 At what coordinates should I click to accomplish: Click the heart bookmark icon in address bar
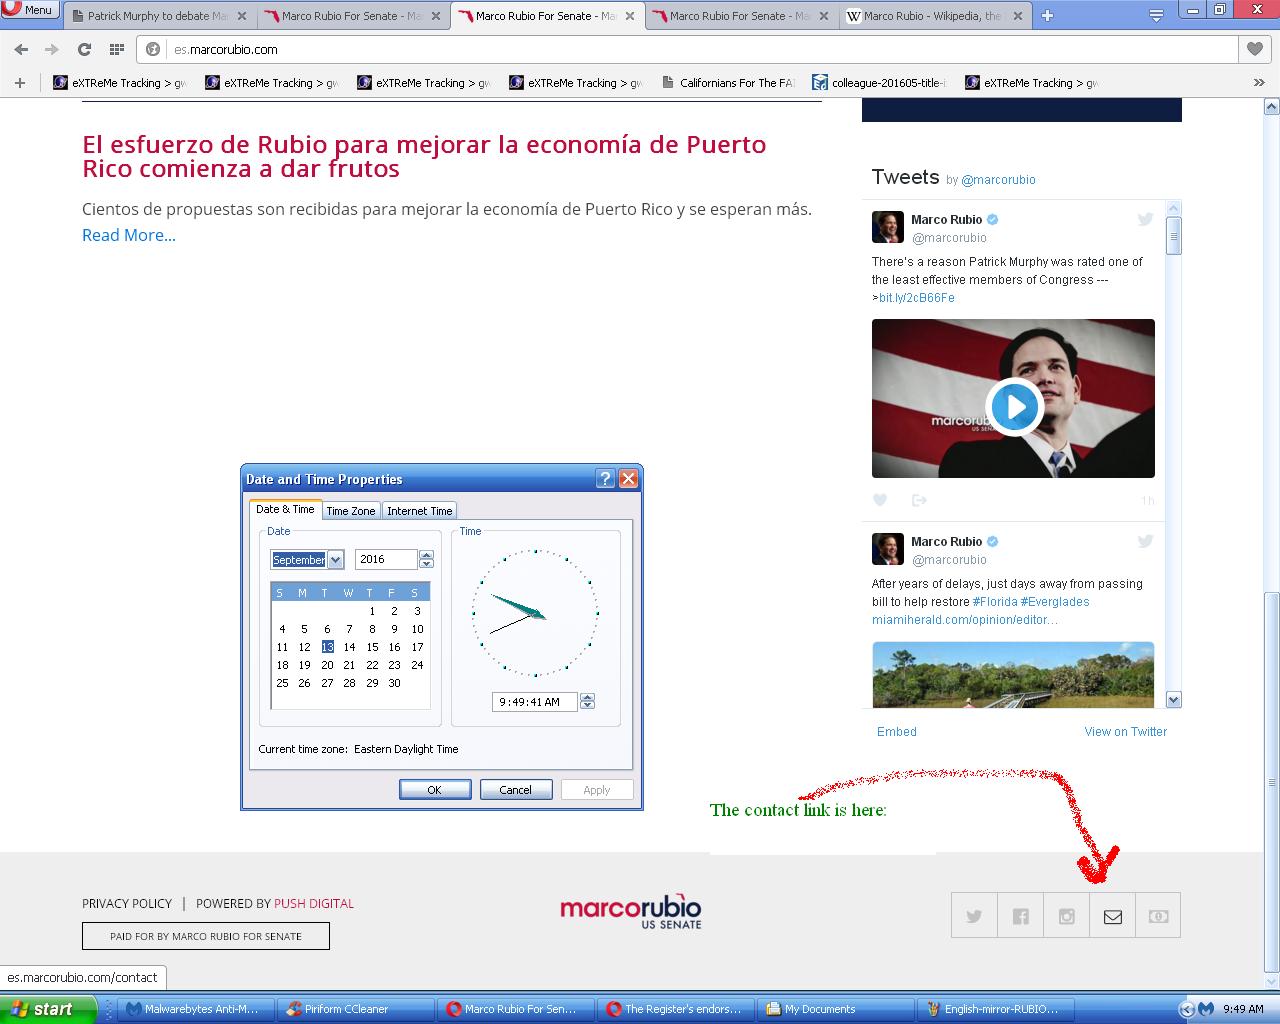[1255, 49]
